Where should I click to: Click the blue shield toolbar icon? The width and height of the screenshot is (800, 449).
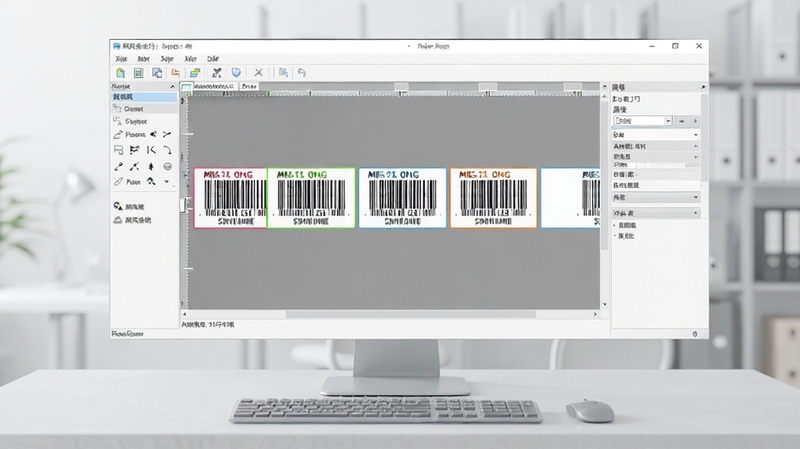pos(236,72)
